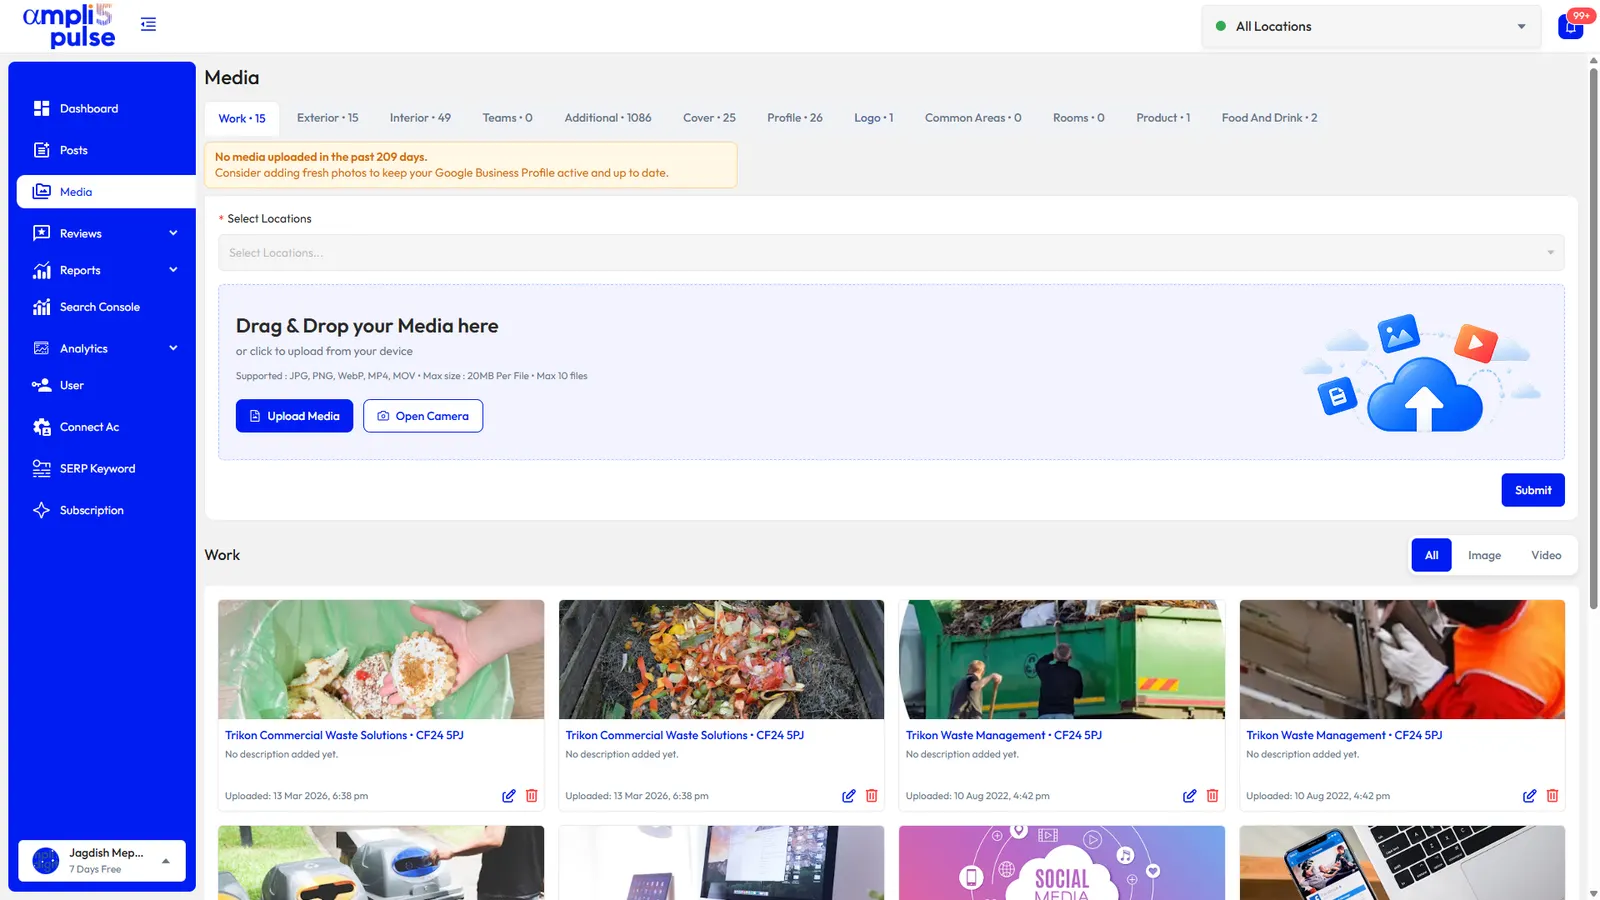
Task: Open the green garbage truck thumbnail
Action: coord(1062,659)
